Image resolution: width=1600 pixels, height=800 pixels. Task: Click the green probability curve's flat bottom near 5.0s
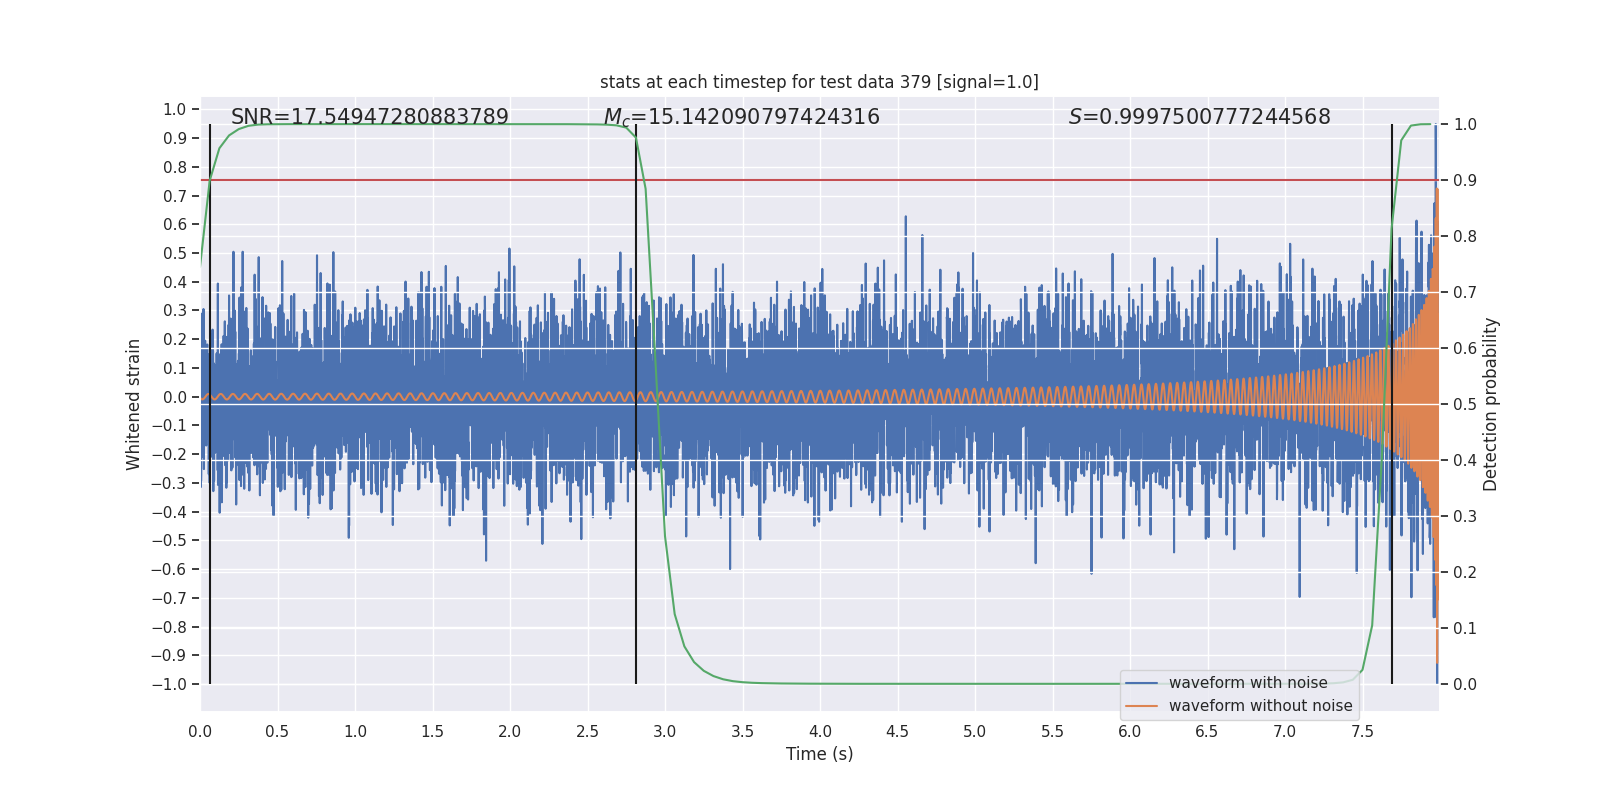click(x=975, y=684)
